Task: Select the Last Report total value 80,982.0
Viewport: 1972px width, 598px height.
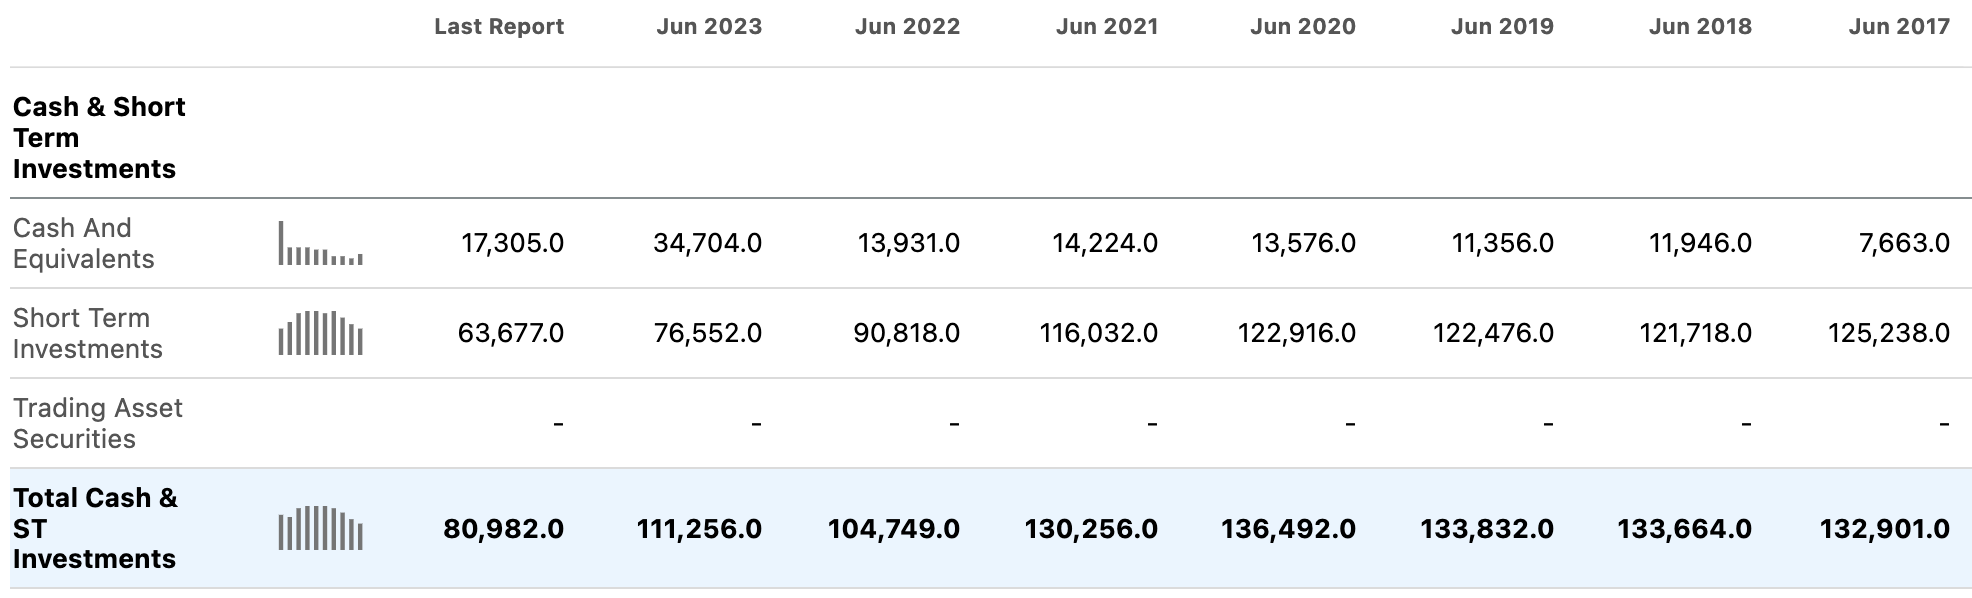Action: click(503, 529)
